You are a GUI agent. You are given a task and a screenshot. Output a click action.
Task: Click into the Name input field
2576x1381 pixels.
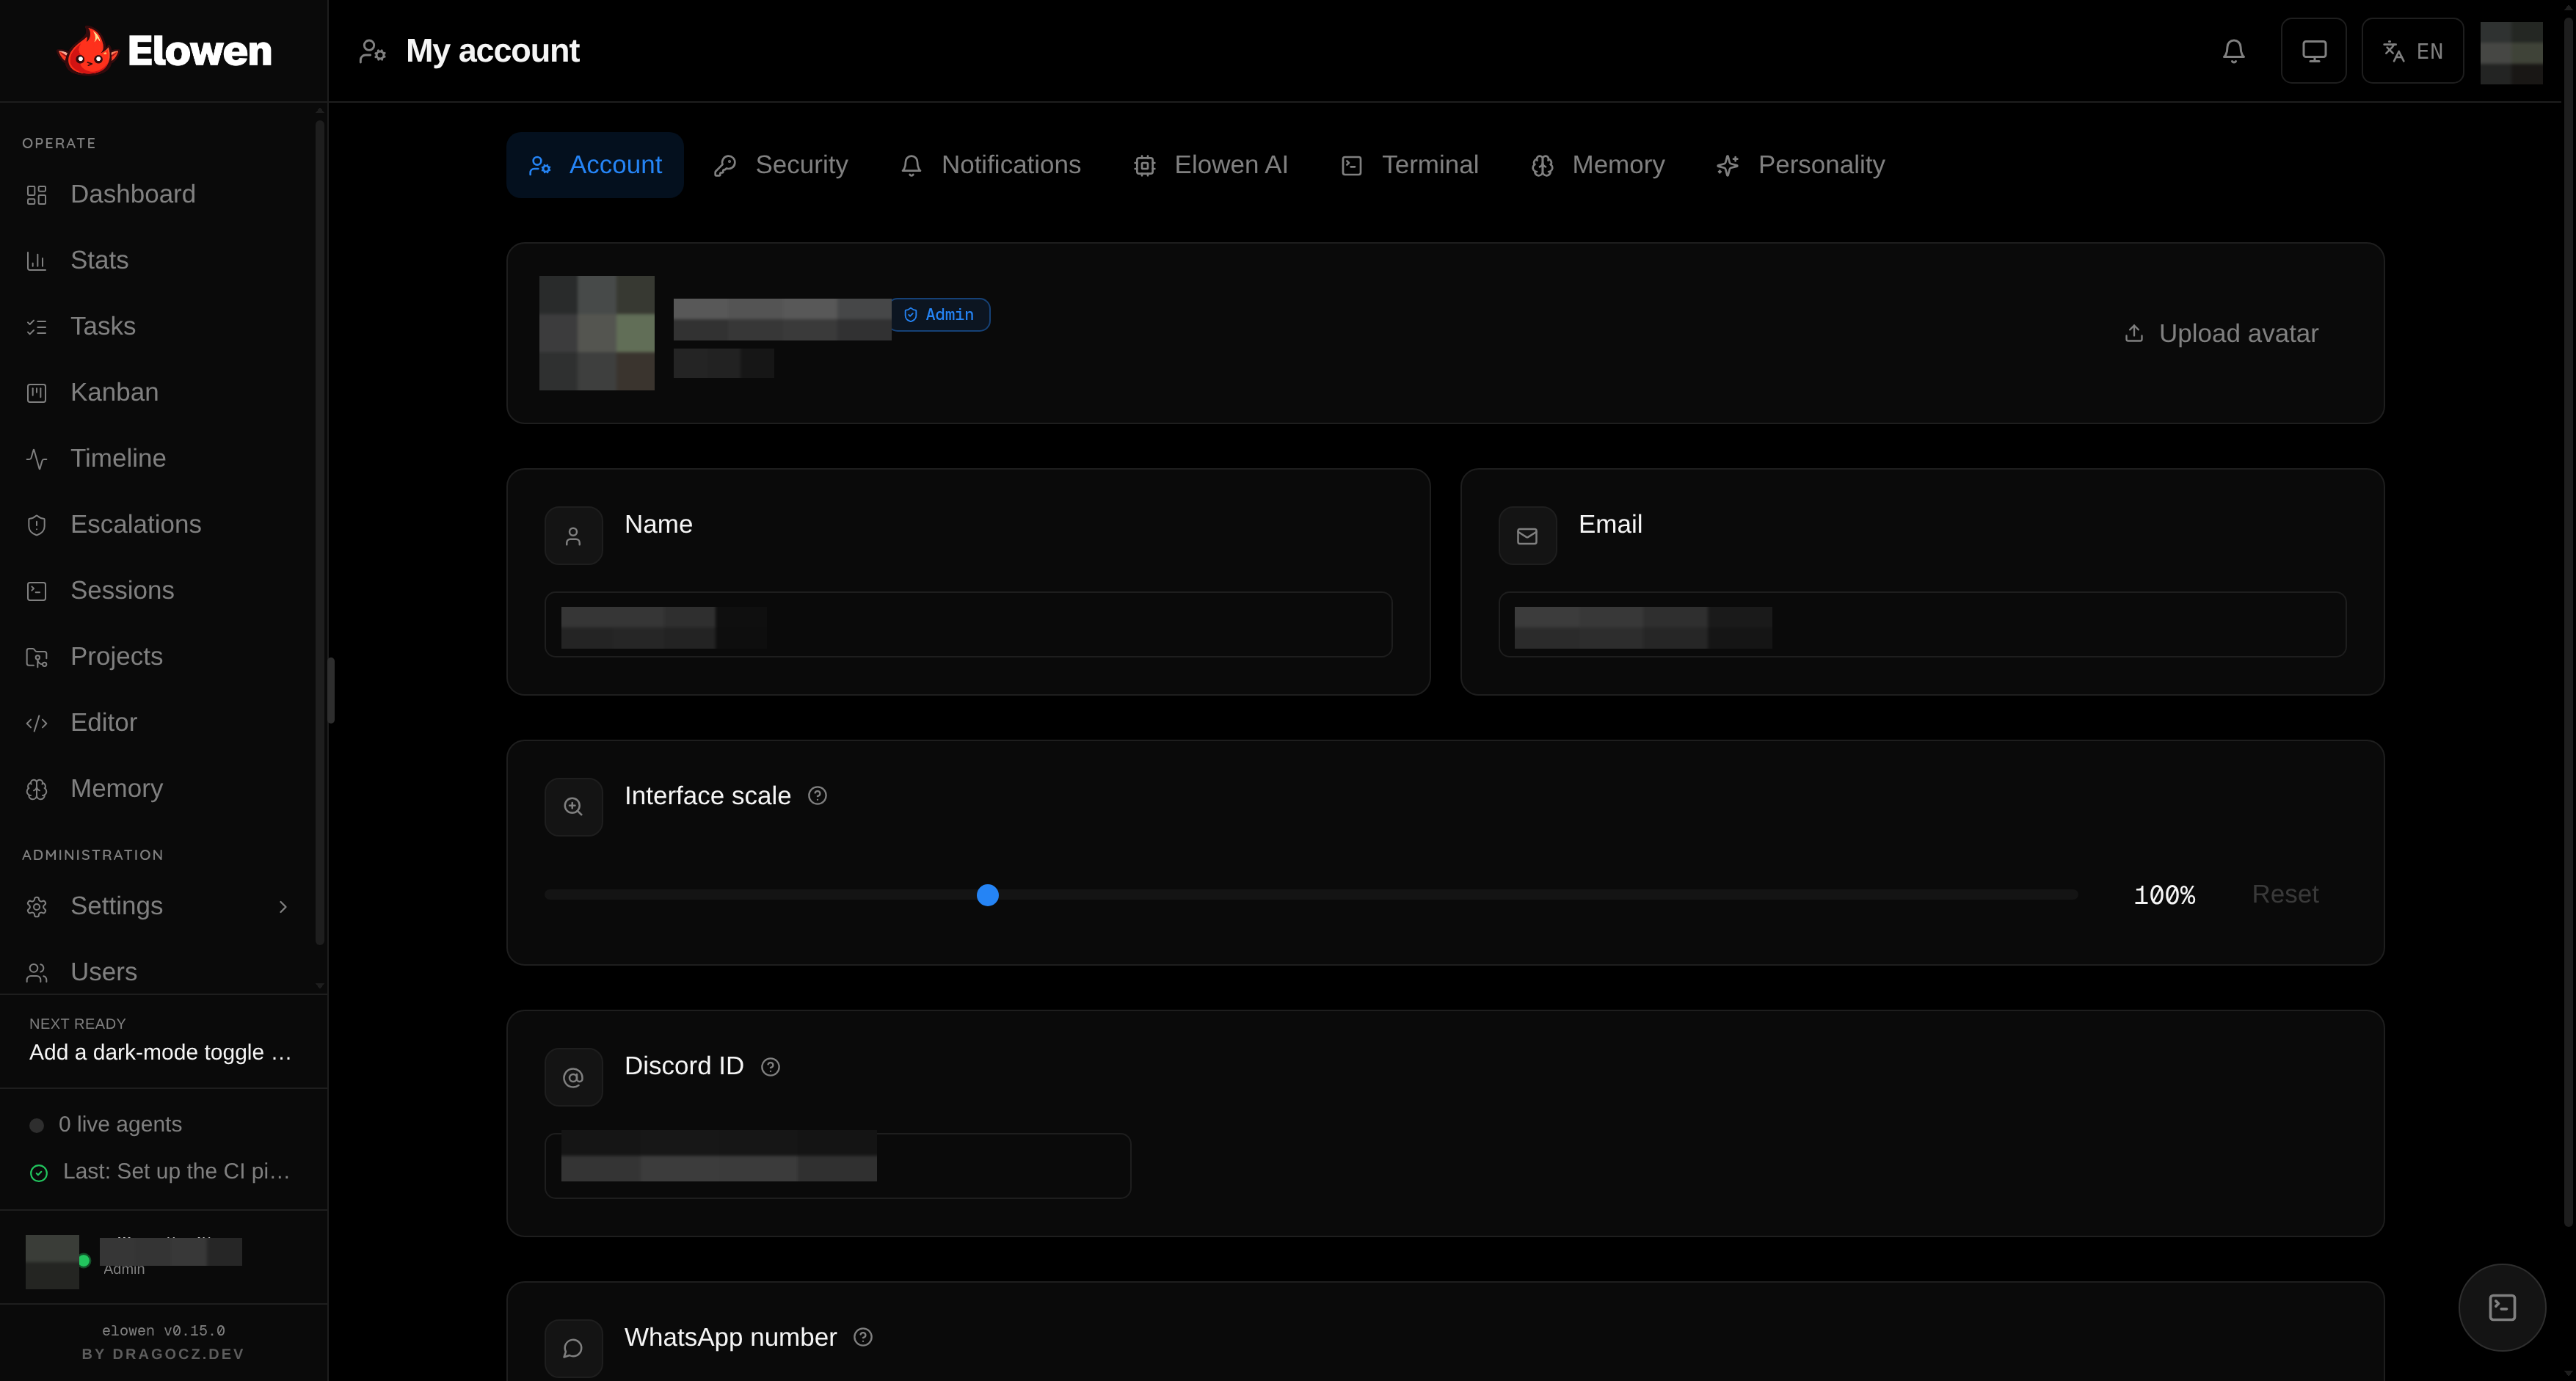pos(968,624)
